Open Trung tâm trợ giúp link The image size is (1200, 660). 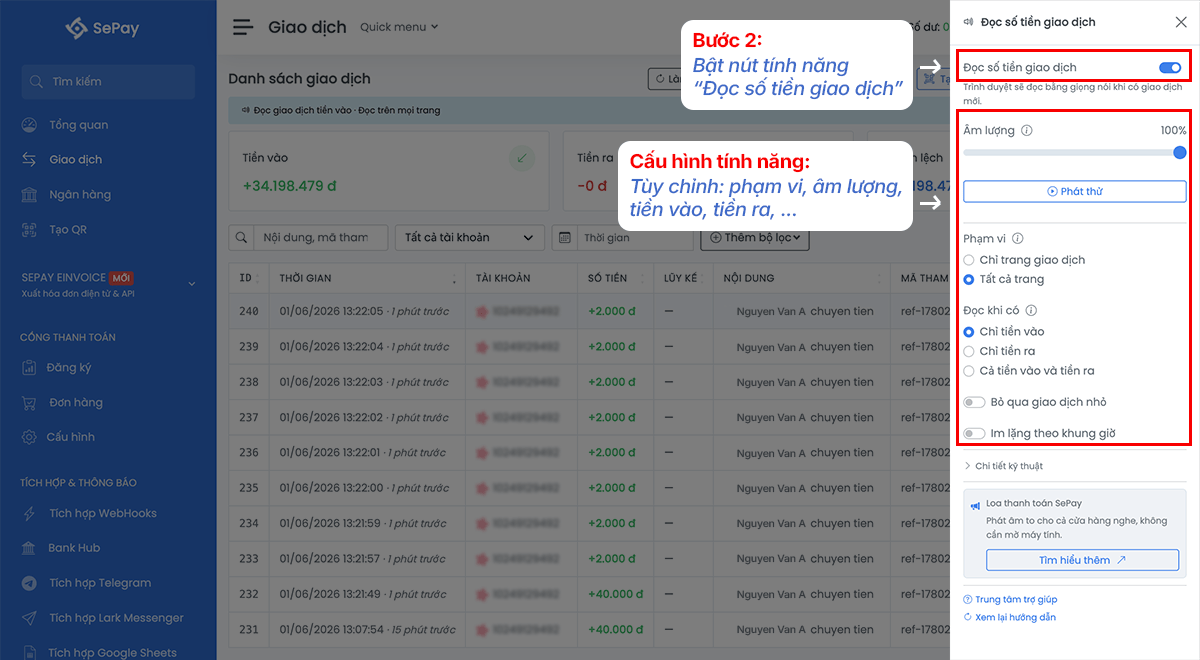[x=1010, y=599]
